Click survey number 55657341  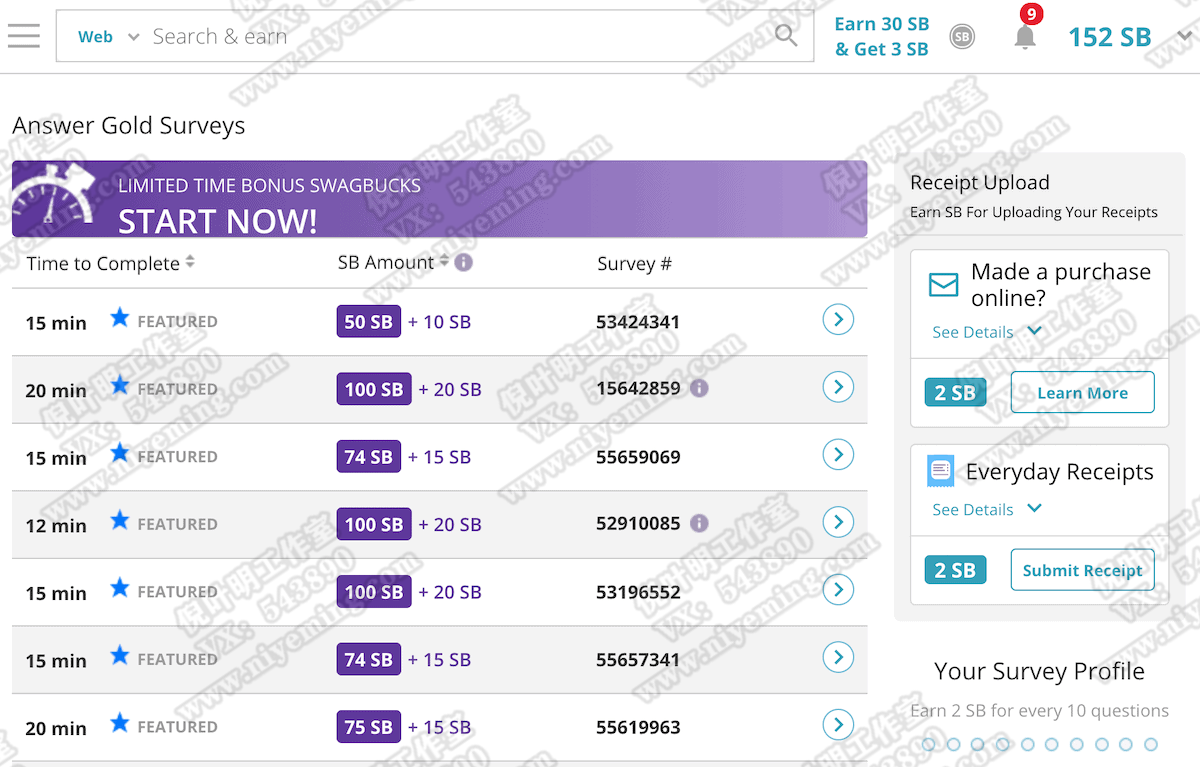(638, 660)
